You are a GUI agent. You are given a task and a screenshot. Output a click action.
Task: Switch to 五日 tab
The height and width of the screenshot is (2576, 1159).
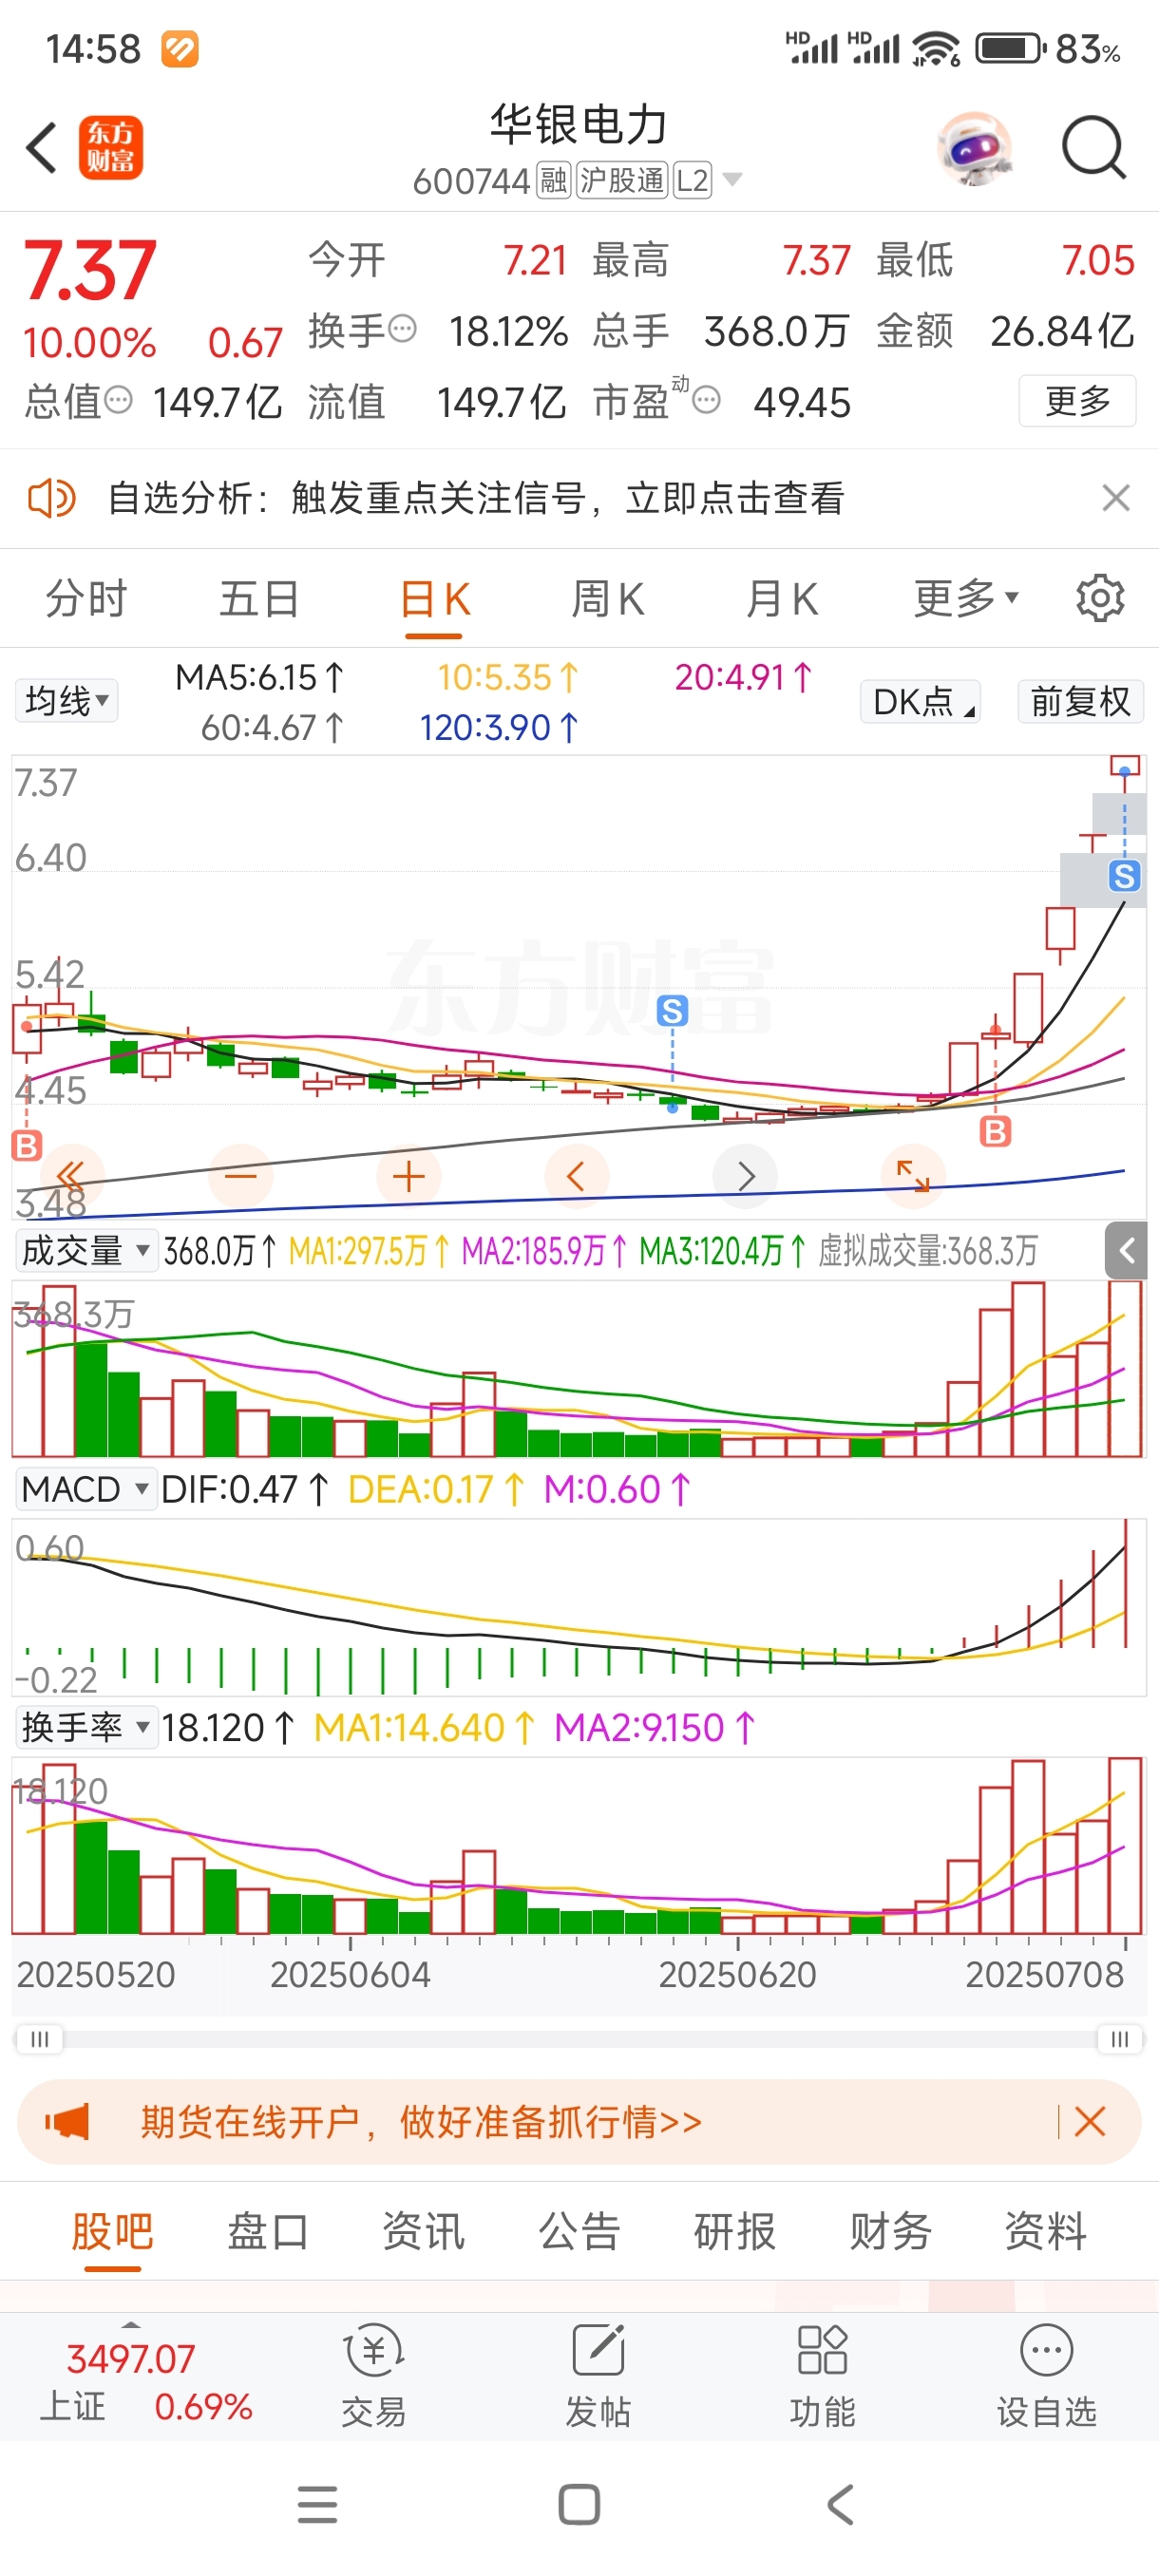tap(260, 599)
